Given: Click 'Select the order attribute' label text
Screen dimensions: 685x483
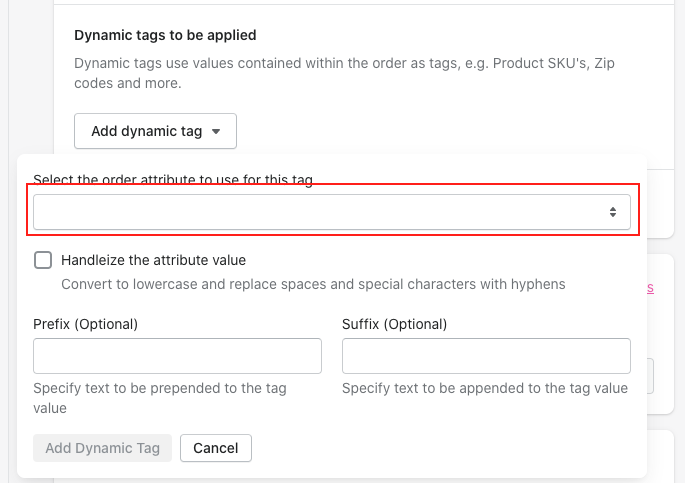Looking at the screenshot, I should coord(173,181).
